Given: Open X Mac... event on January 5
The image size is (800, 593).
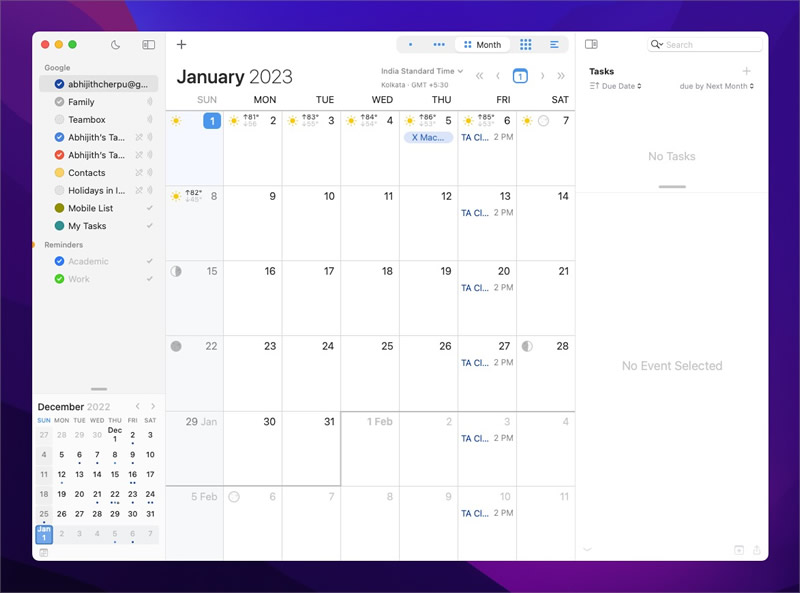Looking at the screenshot, I should 428,137.
